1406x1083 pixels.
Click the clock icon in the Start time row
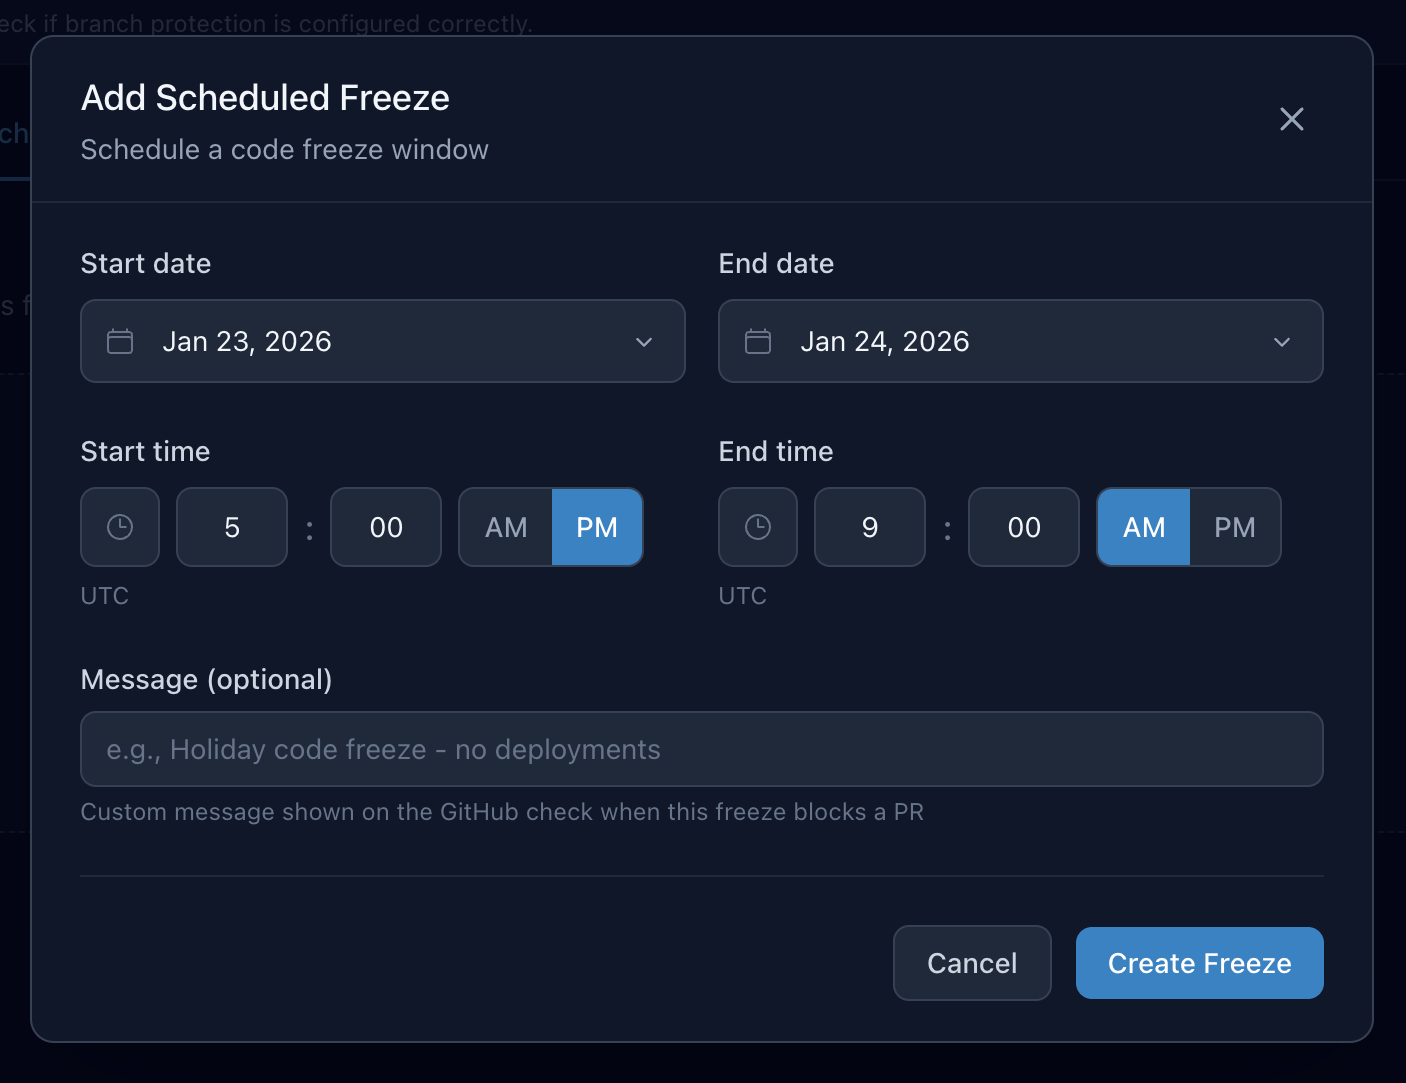[120, 527]
